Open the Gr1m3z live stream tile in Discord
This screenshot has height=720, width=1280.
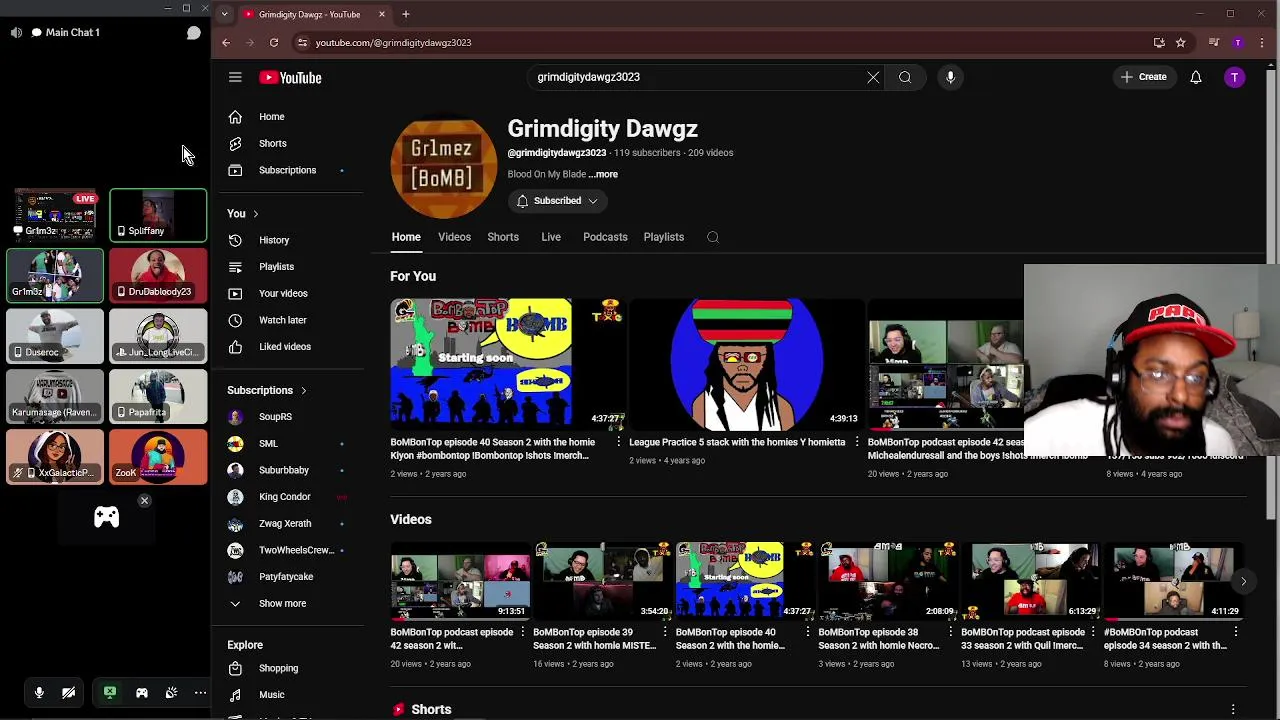[x=55, y=215]
